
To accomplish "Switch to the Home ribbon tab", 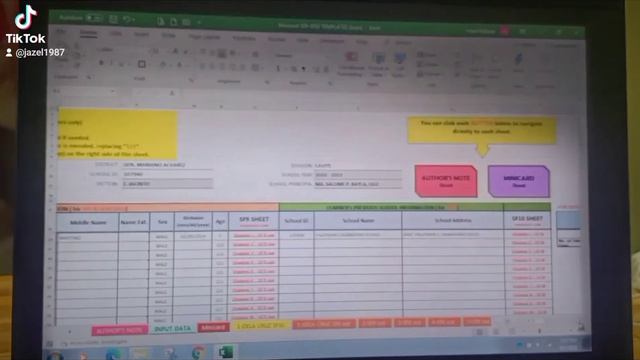I will [88, 33].
